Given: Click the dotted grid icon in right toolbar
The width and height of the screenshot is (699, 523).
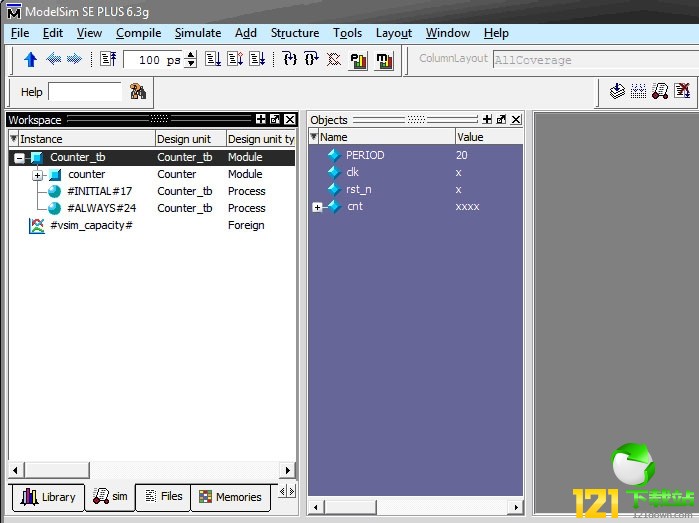Looking at the screenshot, I should [x=638, y=91].
